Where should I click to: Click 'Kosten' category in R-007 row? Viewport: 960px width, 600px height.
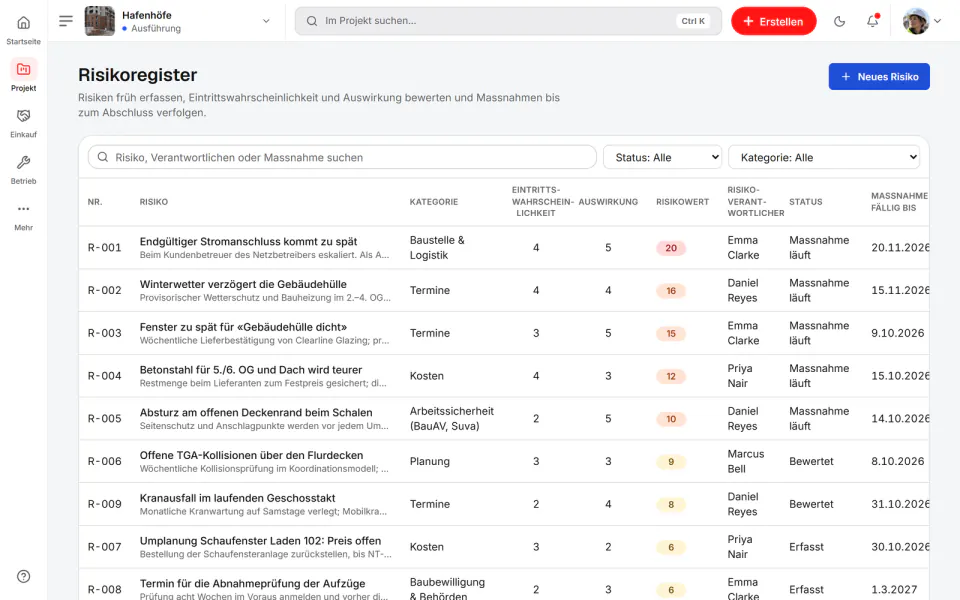[x=427, y=547]
